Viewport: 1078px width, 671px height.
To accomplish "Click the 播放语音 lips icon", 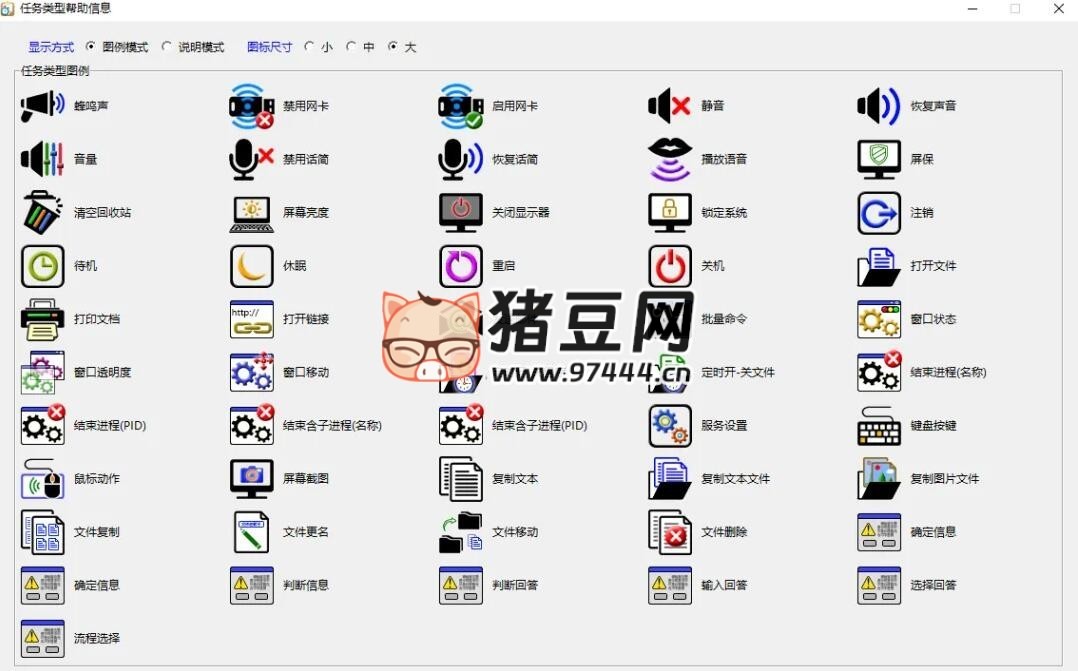I will tap(669, 159).
